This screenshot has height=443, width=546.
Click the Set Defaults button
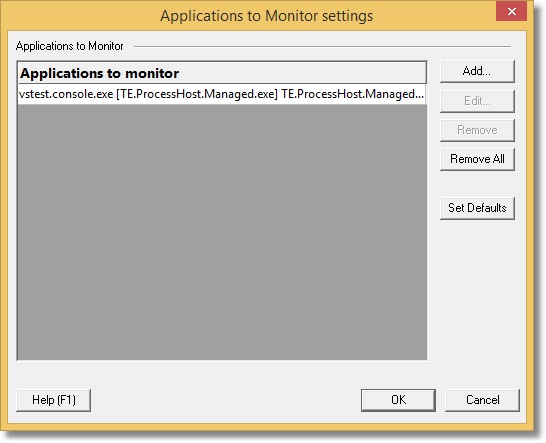pos(477,208)
